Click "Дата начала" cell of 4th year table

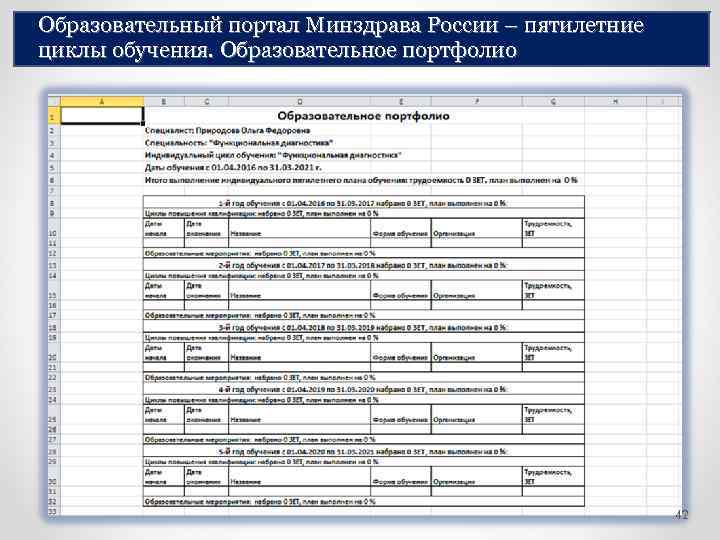[164, 415]
